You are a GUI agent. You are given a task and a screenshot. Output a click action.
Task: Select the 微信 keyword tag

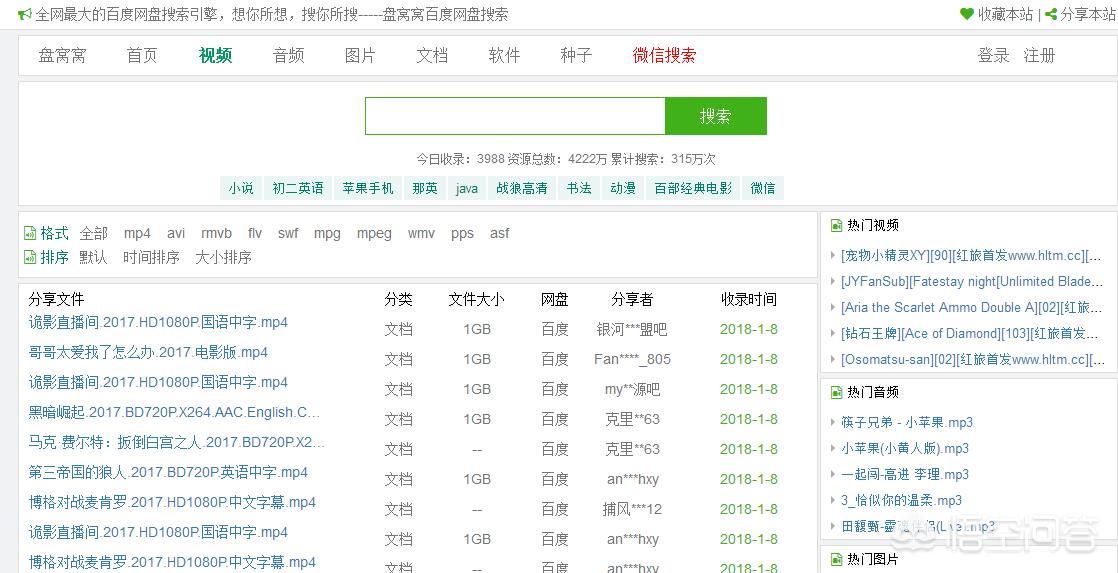click(x=763, y=188)
